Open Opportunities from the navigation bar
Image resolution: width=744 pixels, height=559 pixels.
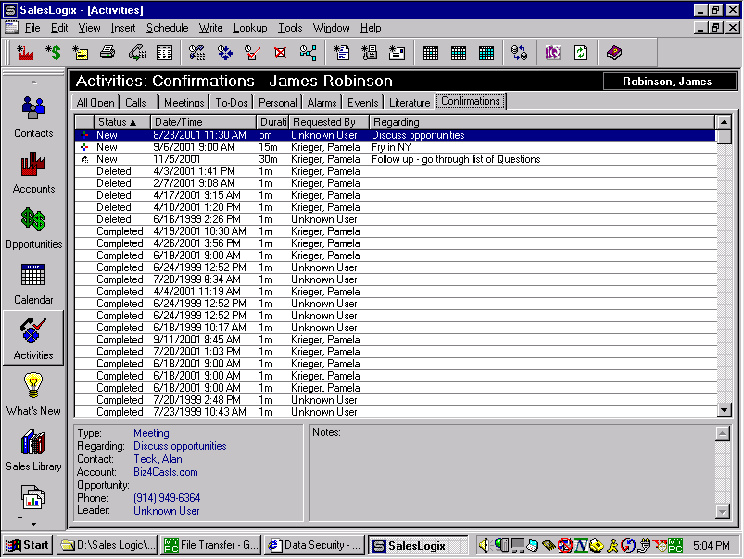click(x=33, y=228)
